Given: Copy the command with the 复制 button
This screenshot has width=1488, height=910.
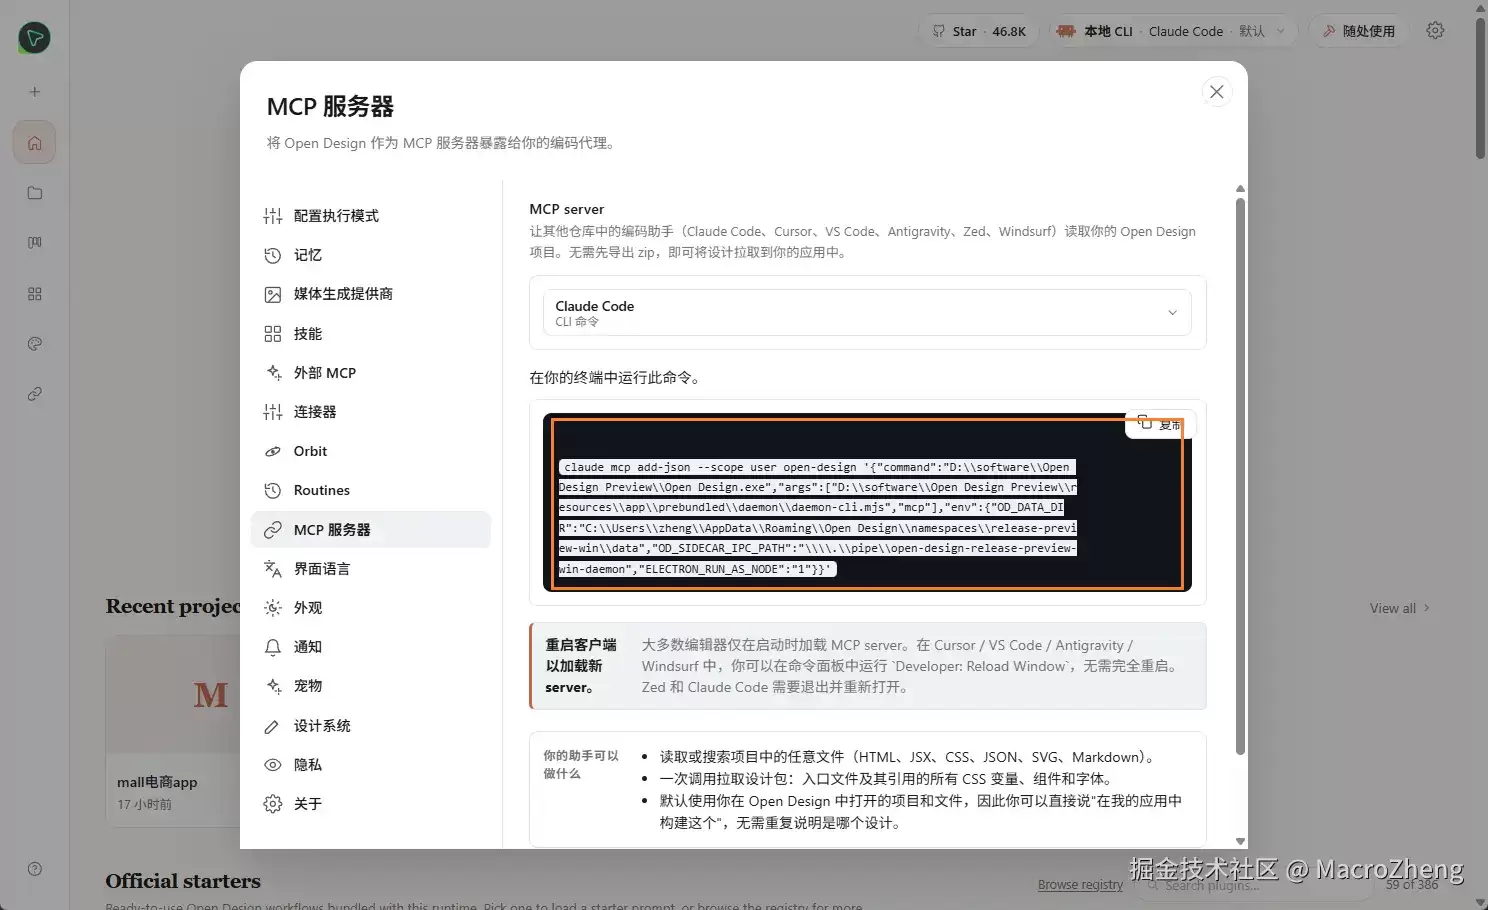Looking at the screenshot, I should tap(1160, 424).
